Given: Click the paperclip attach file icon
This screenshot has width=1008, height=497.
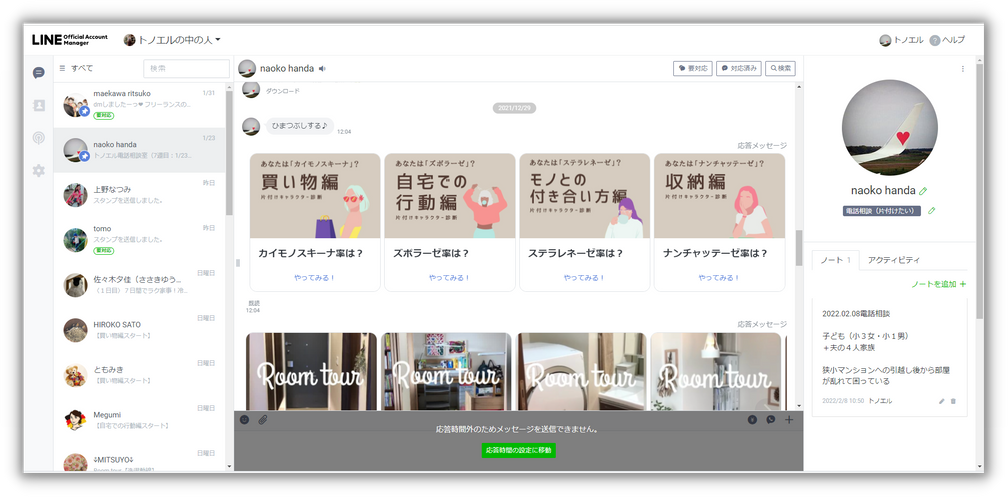Looking at the screenshot, I should click(262, 419).
